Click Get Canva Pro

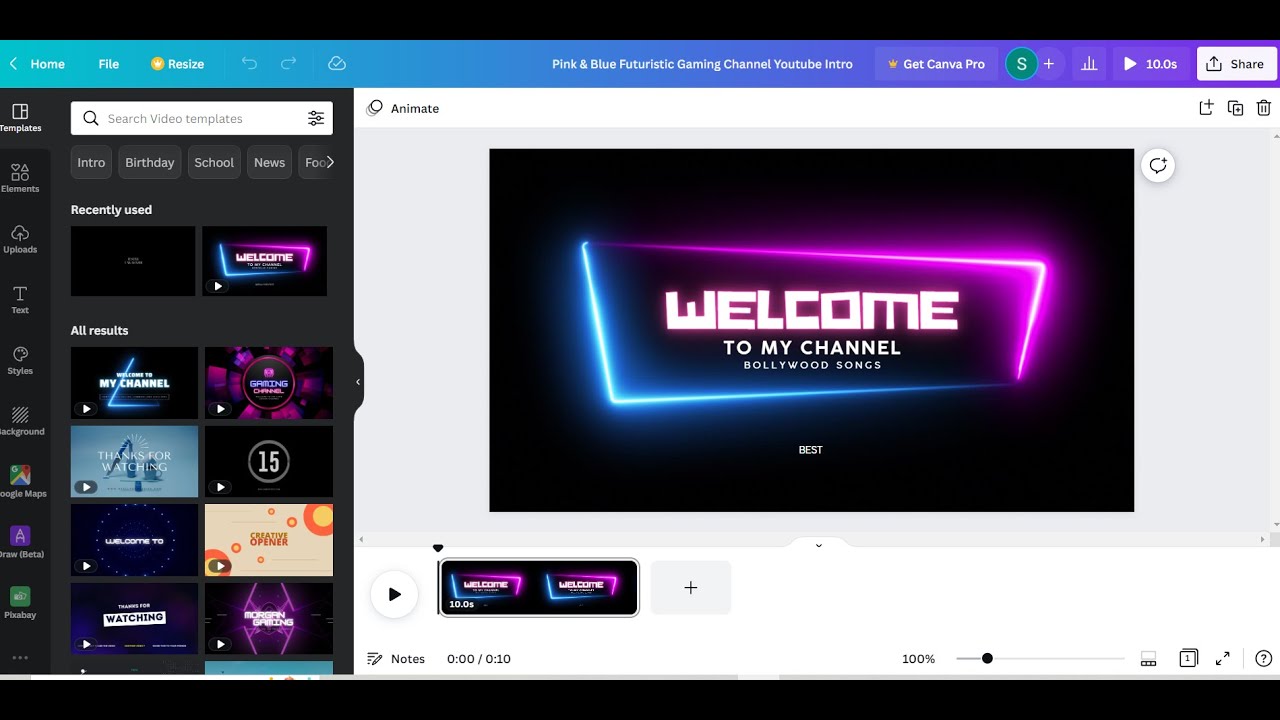(936, 64)
